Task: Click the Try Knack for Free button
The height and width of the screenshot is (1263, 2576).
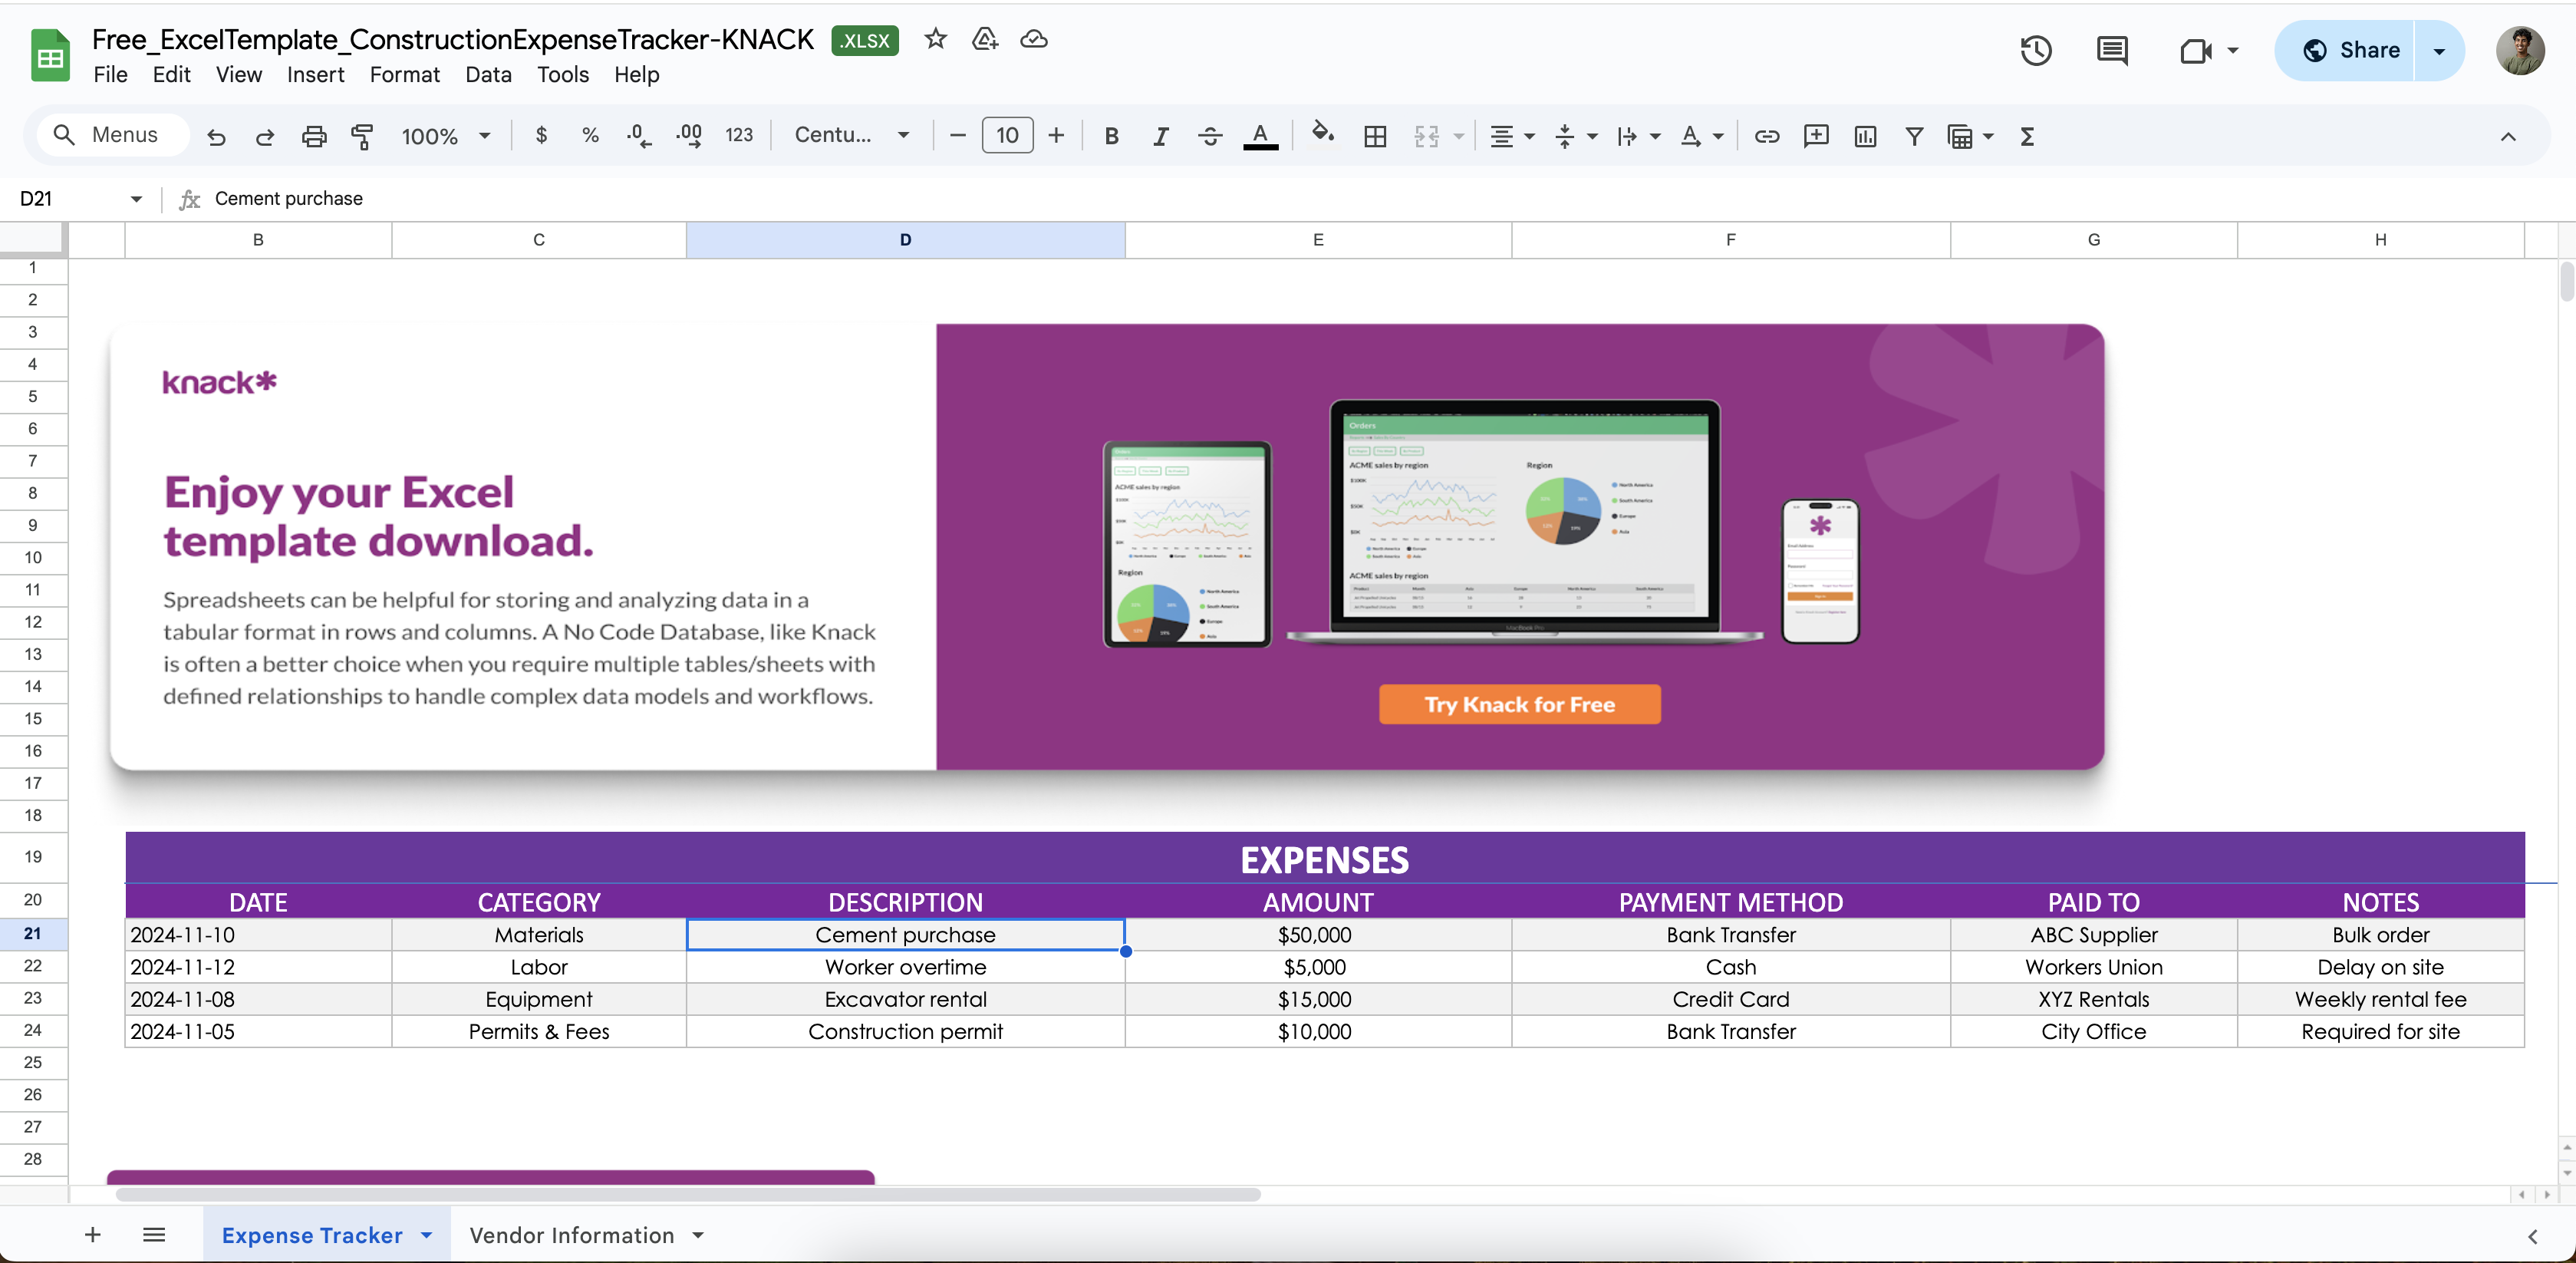Action: tap(1518, 703)
